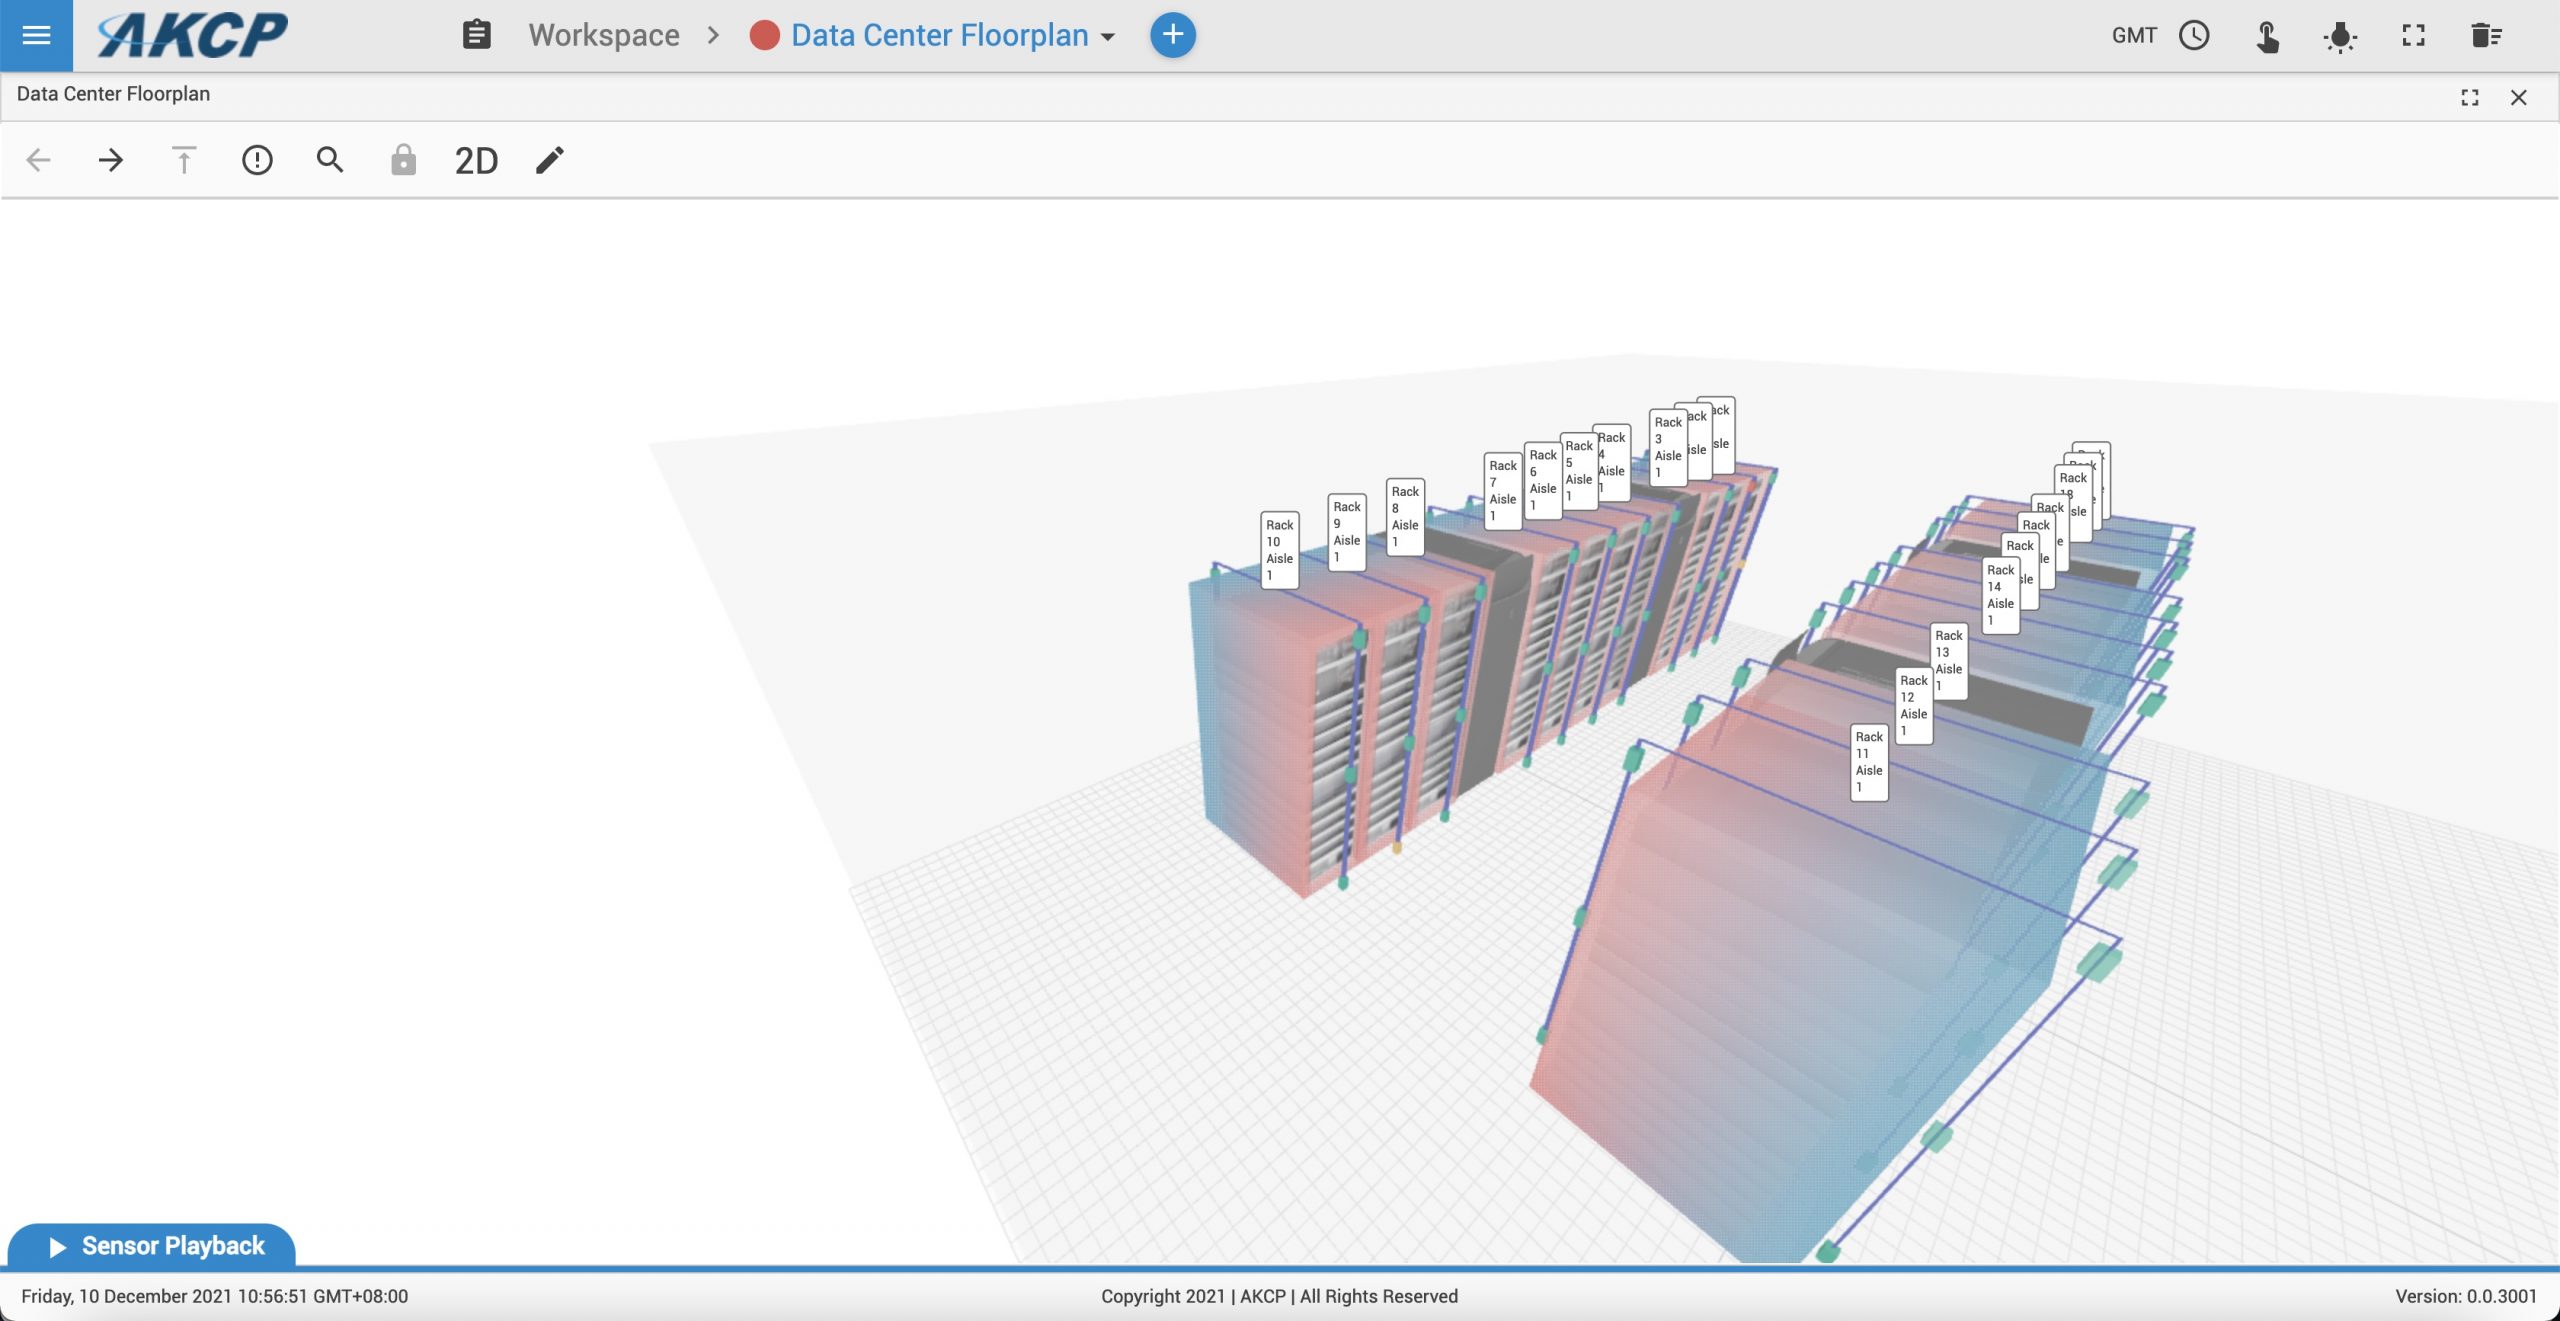Image resolution: width=2560 pixels, height=1321 pixels.
Task: Close the Data Center Floorplan panel
Action: tap(2518, 96)
